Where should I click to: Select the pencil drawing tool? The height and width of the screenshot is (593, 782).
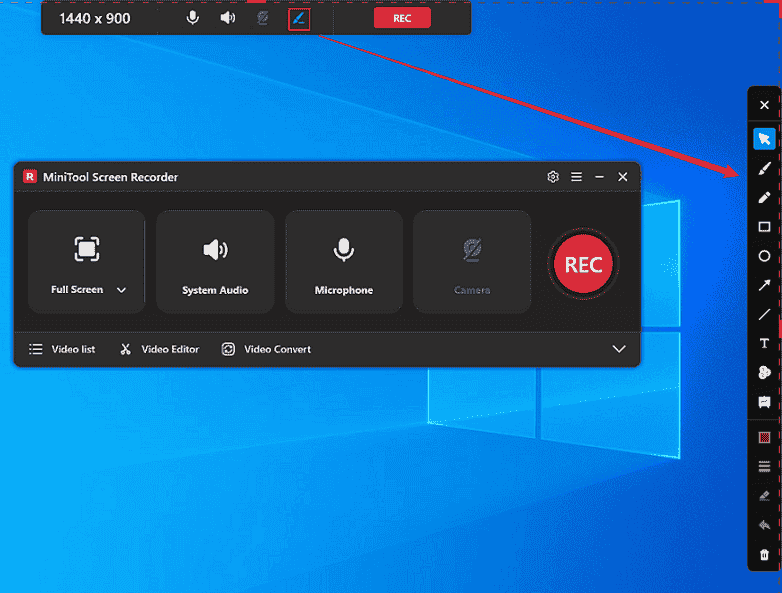coord(764,198)
